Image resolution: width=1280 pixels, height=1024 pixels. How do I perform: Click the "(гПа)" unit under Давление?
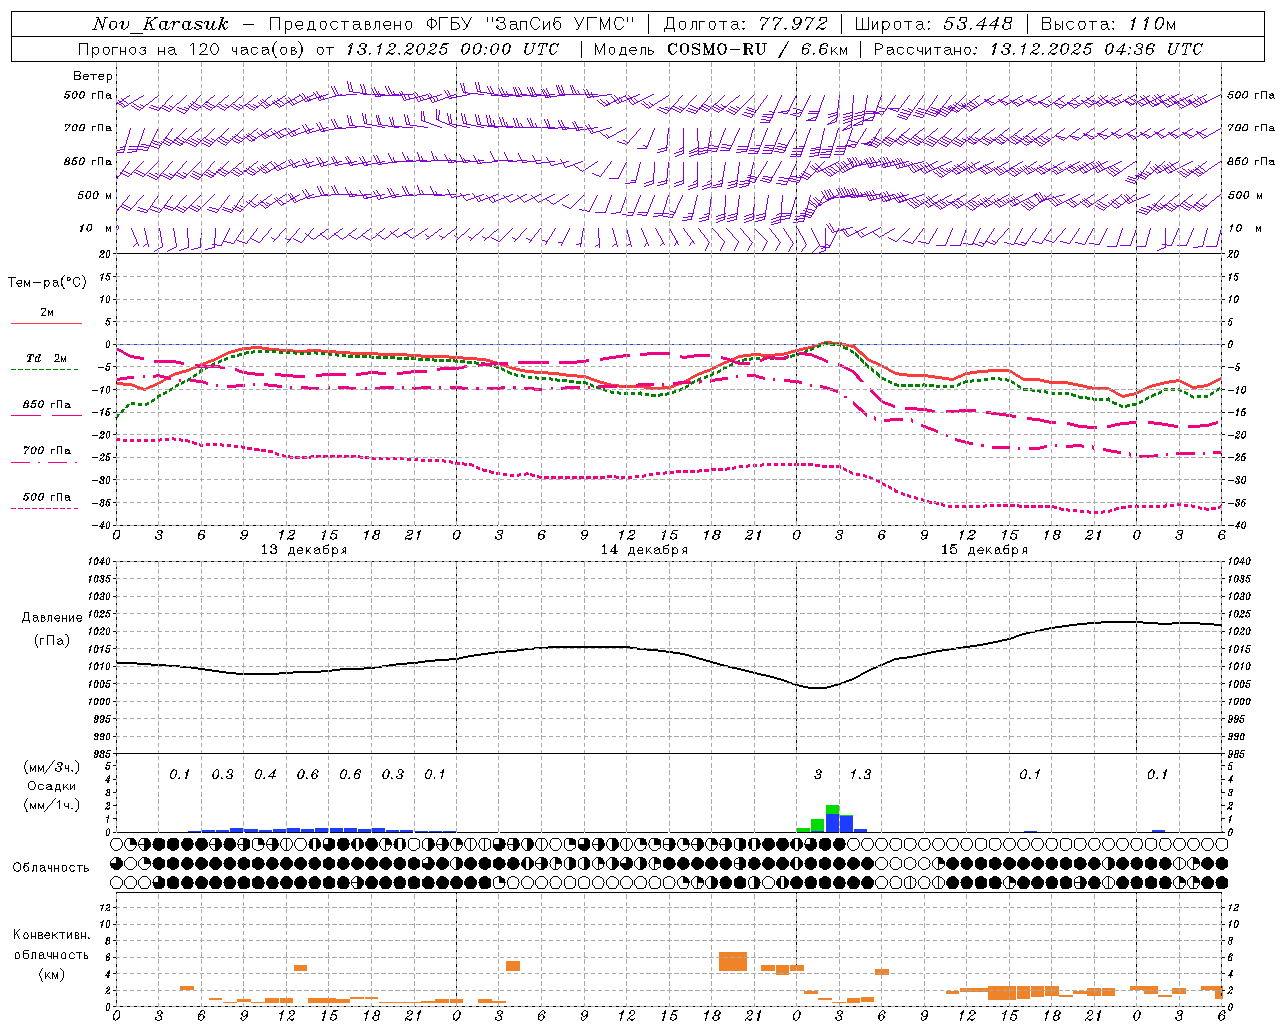click(x=52, y=641)
